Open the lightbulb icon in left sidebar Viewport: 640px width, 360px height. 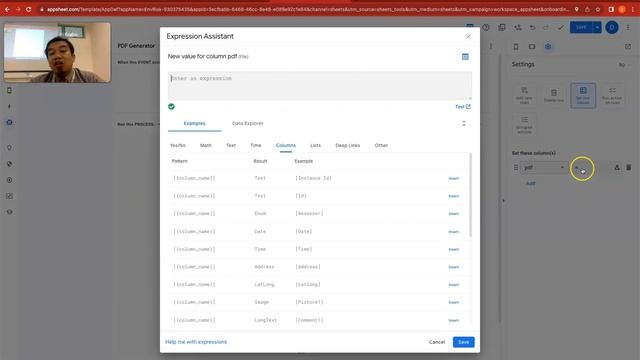click(9, 147)
